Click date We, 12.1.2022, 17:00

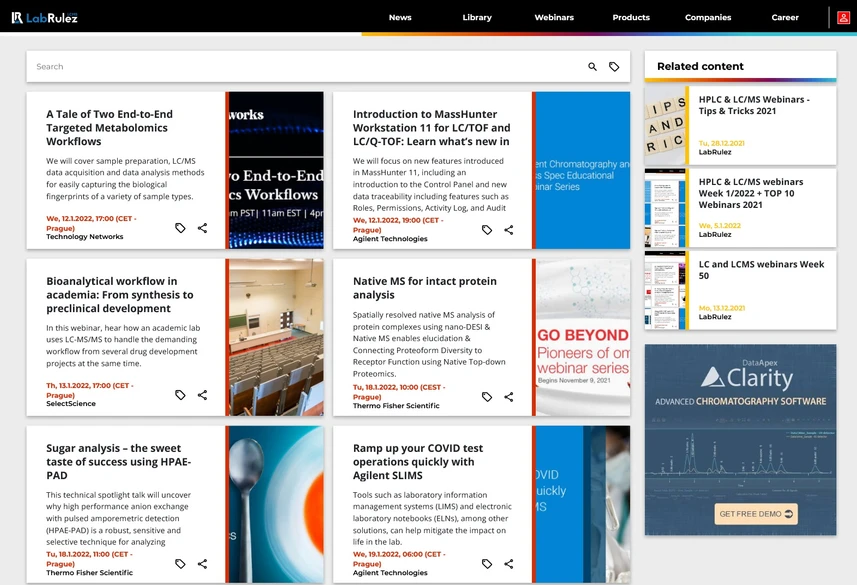91,223
